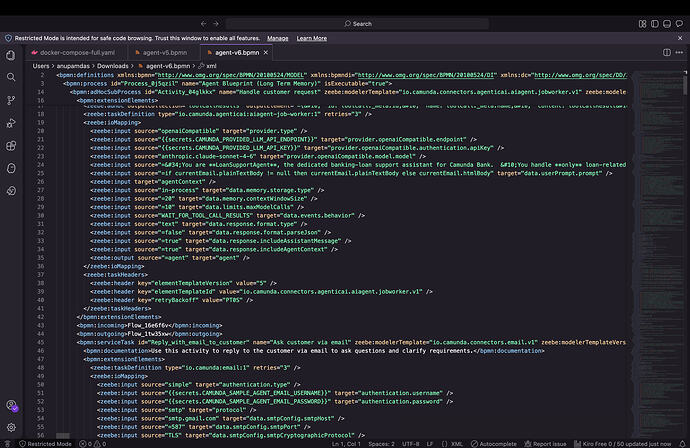This screenshot has width=690, height=448.
Task: Click the anupamdas breadcrumb
Action: [x=73, y=66]
